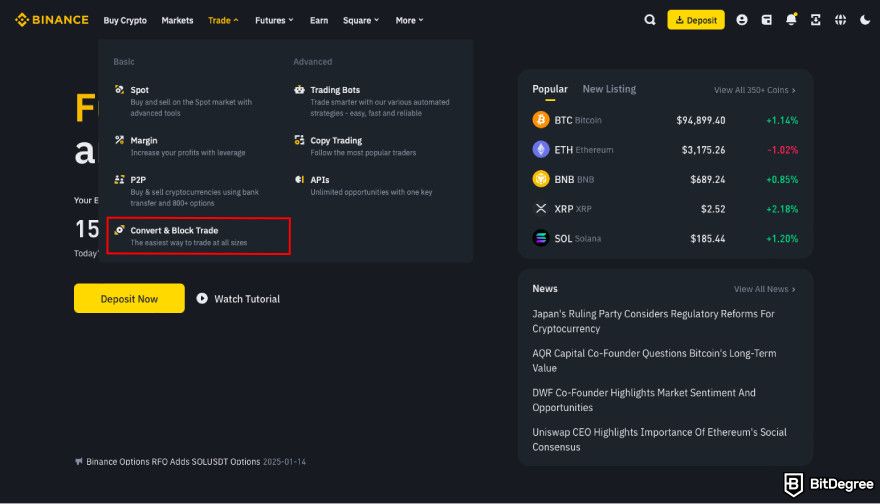Image resolution: width=880 pixels, height=504 pixels.
Task: Expand the Square dropdown
Action: 361,20
